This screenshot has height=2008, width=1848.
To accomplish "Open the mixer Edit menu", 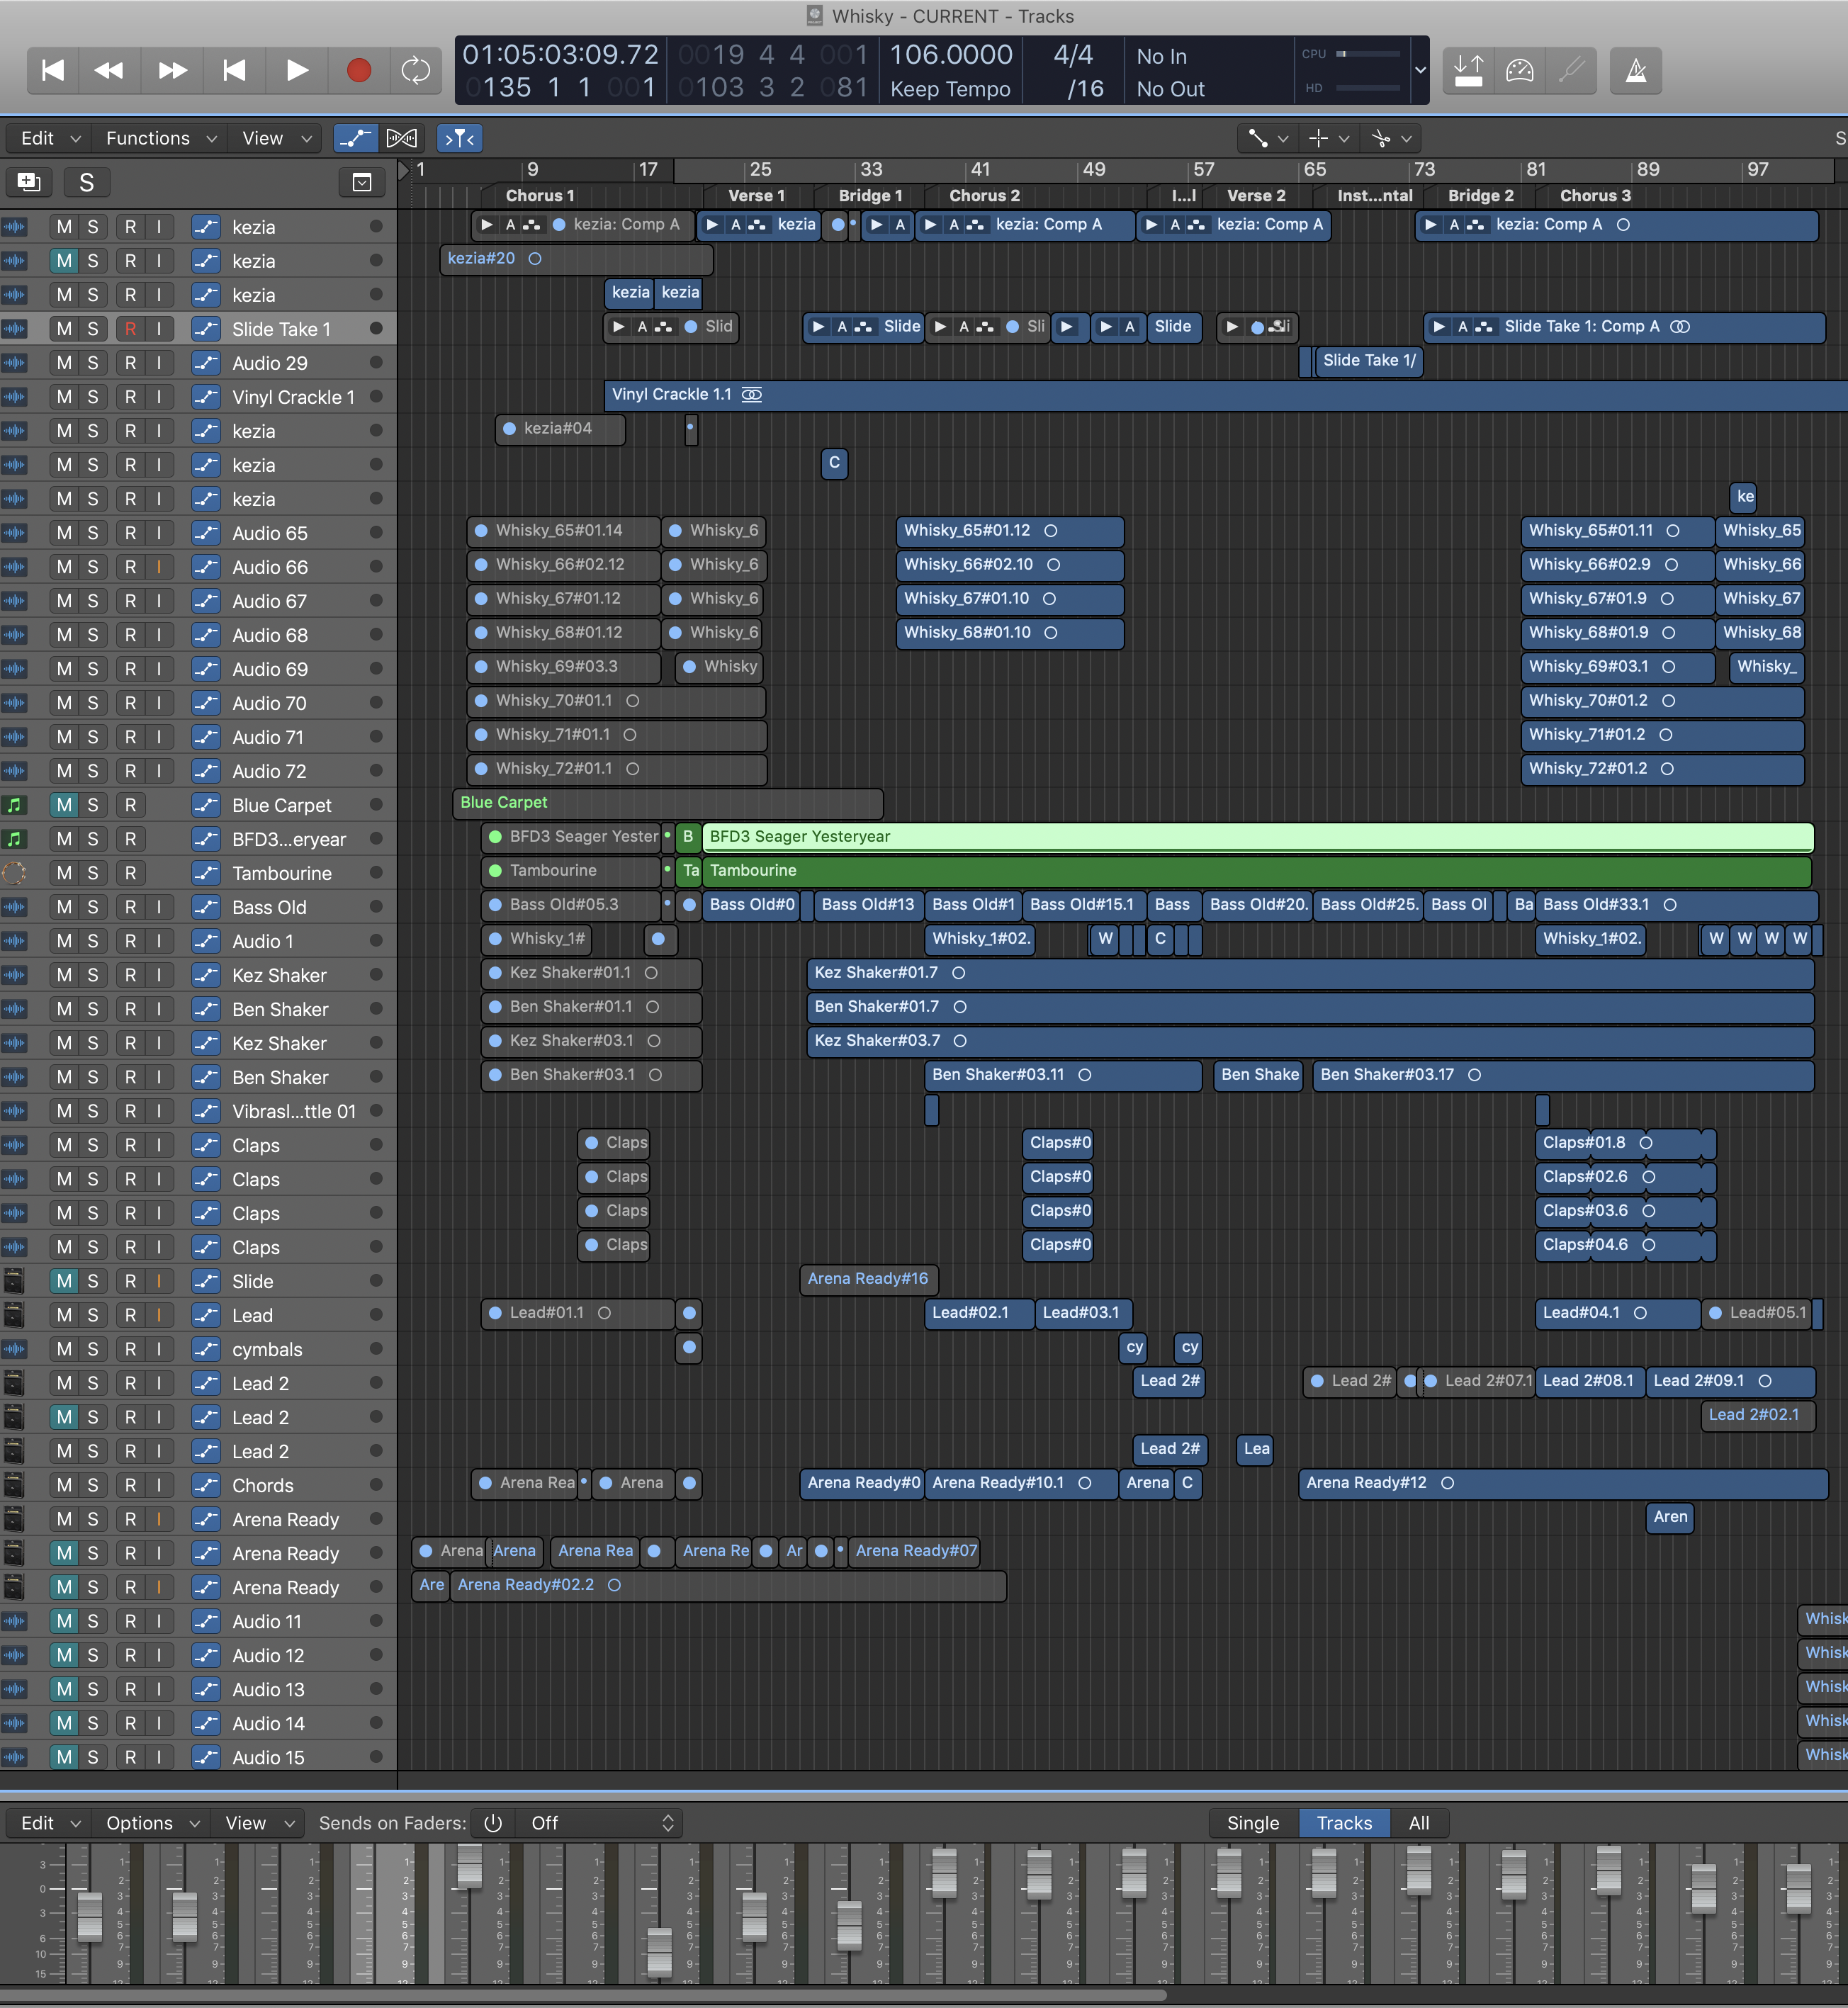I will pos(49,1823).
